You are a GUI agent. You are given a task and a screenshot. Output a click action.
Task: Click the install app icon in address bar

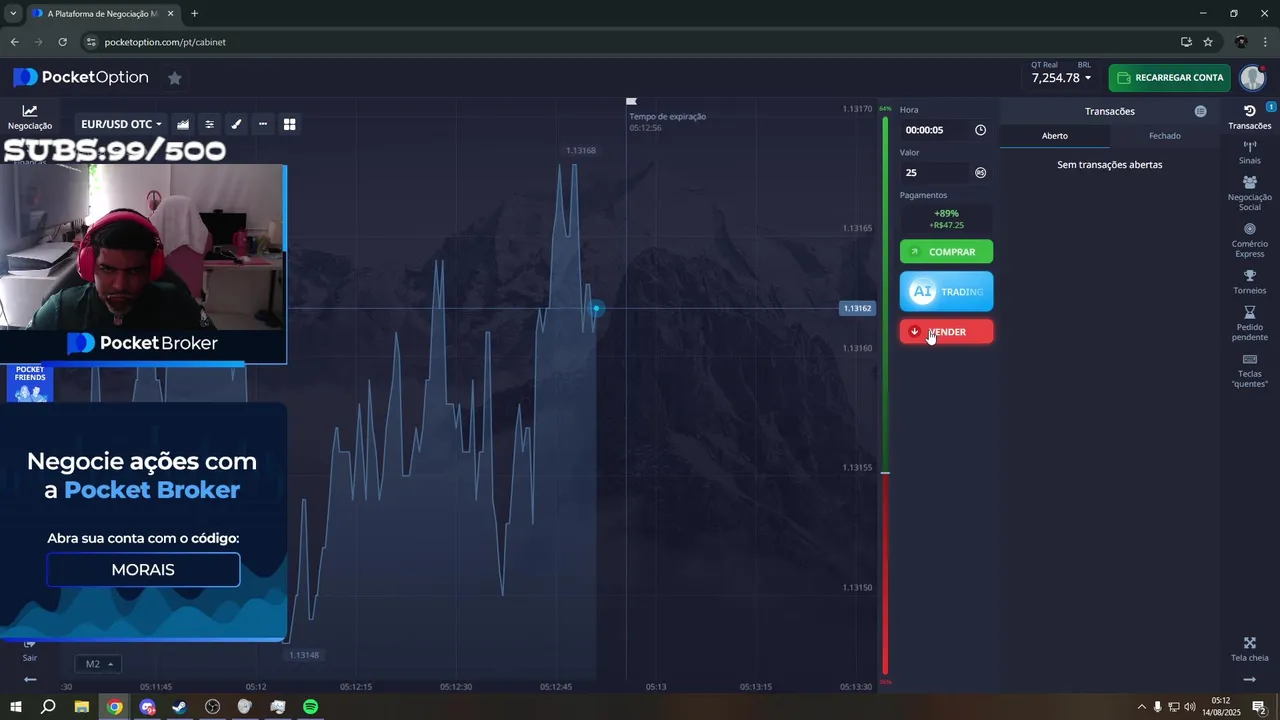pos(1186,42)
